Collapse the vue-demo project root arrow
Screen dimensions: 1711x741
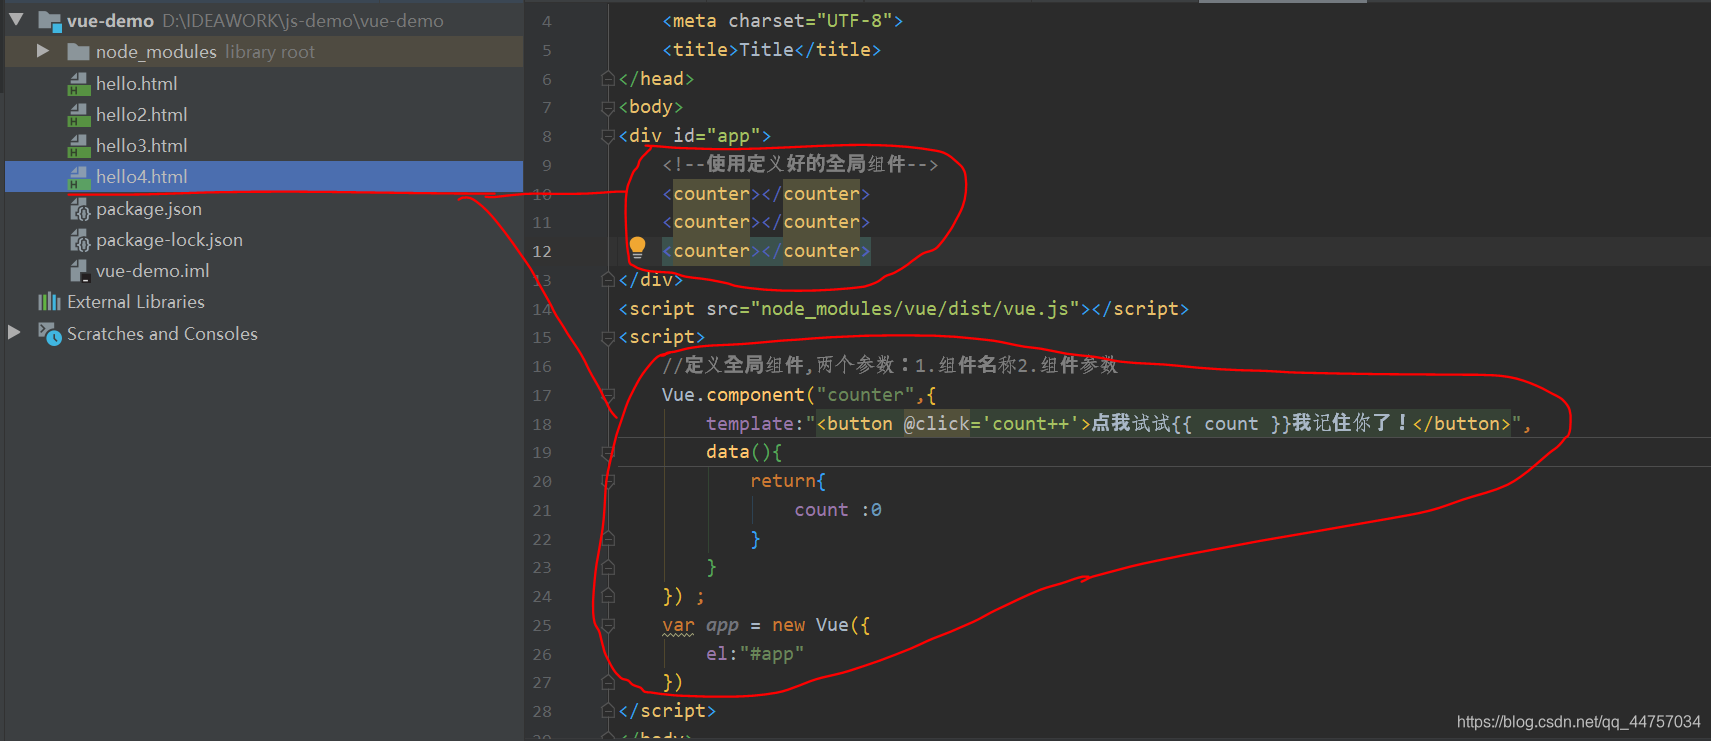tap(16, 19)
